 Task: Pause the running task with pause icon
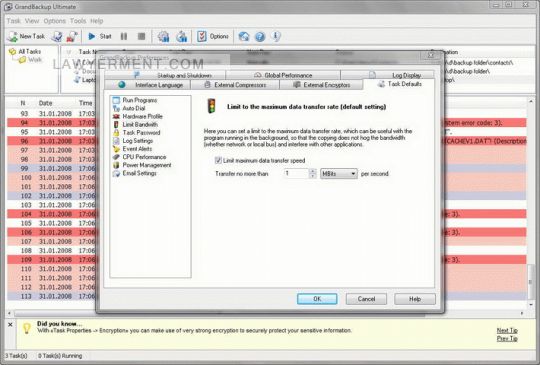point(124,36)
